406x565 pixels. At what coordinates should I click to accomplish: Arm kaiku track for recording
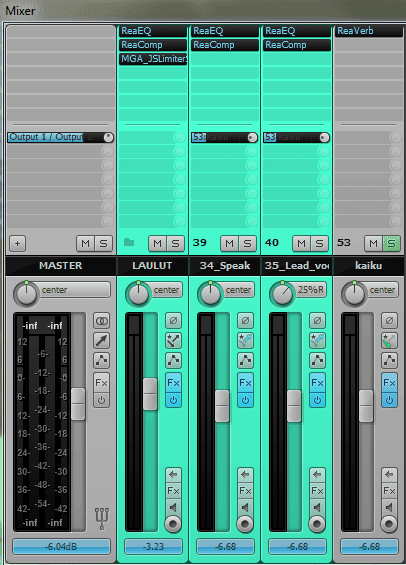coord(389,524)
